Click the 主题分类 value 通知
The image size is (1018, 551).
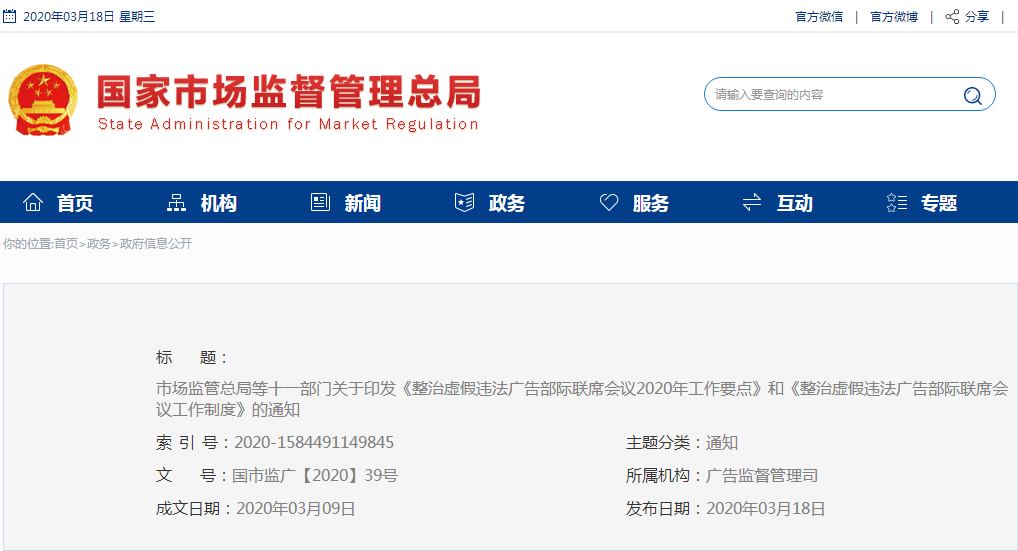[722, 443]
